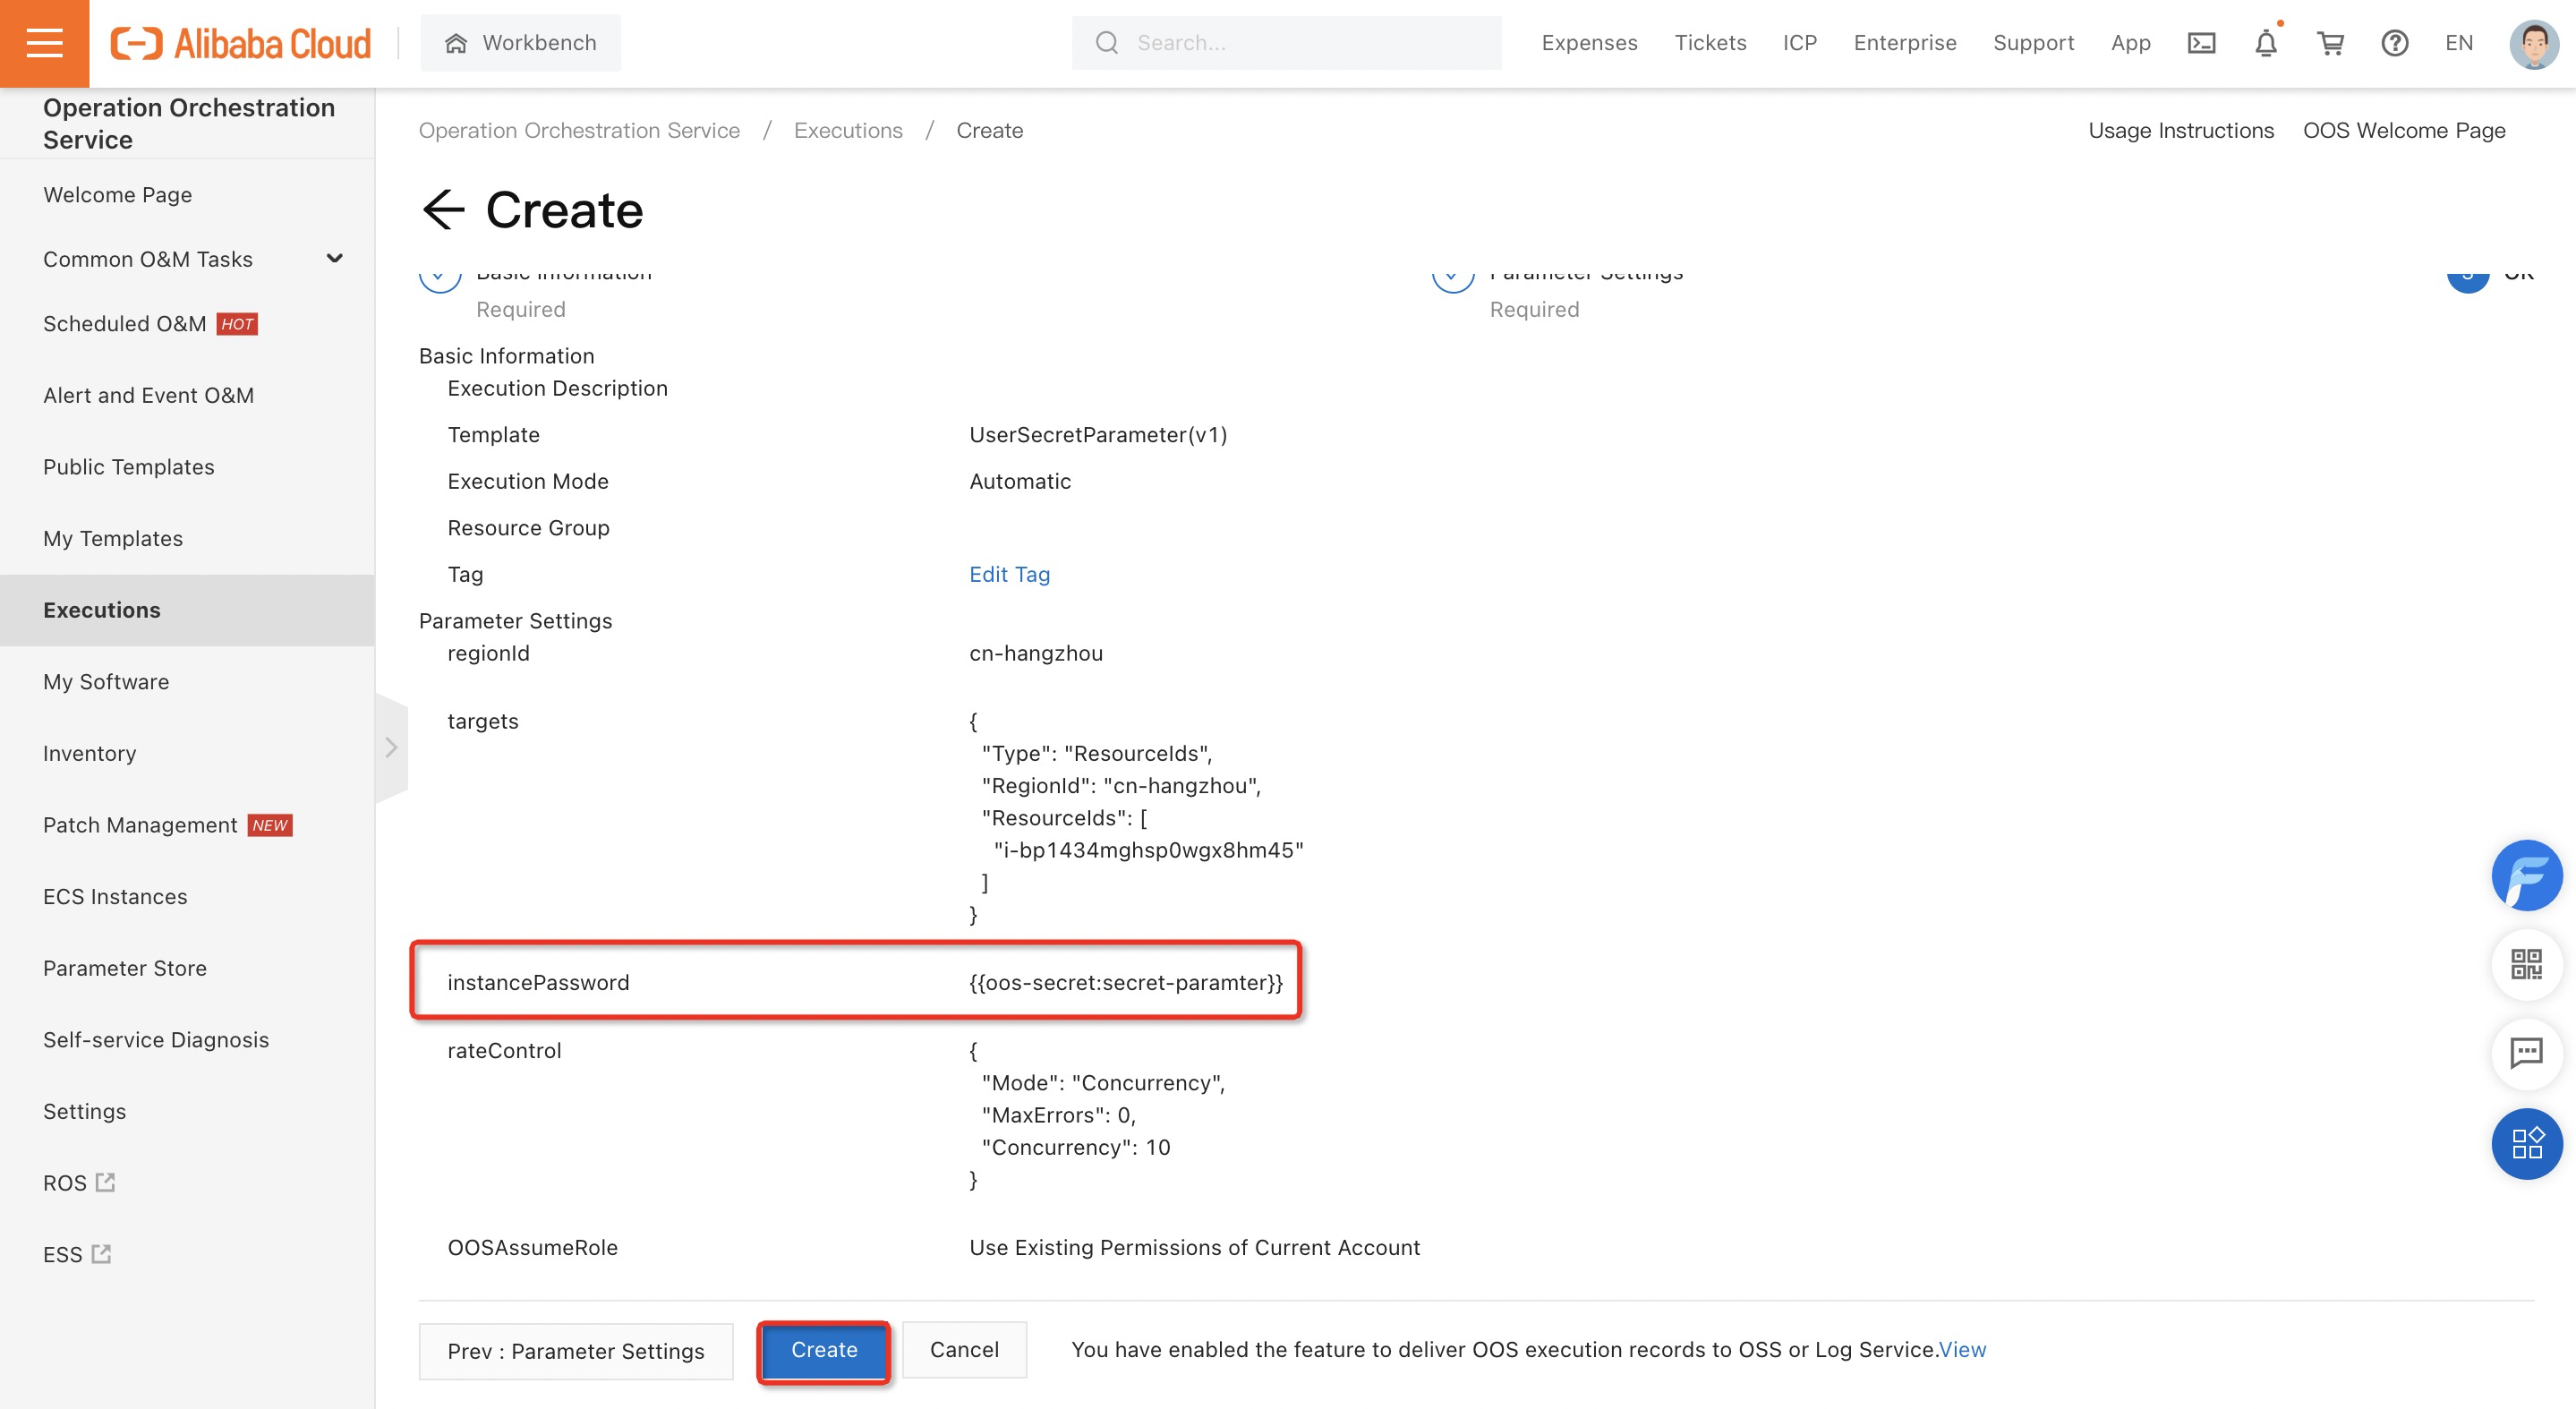This screenshot has width=2576, height=1409.
Task: Open App in top bar
Action: pos(2130,43)
